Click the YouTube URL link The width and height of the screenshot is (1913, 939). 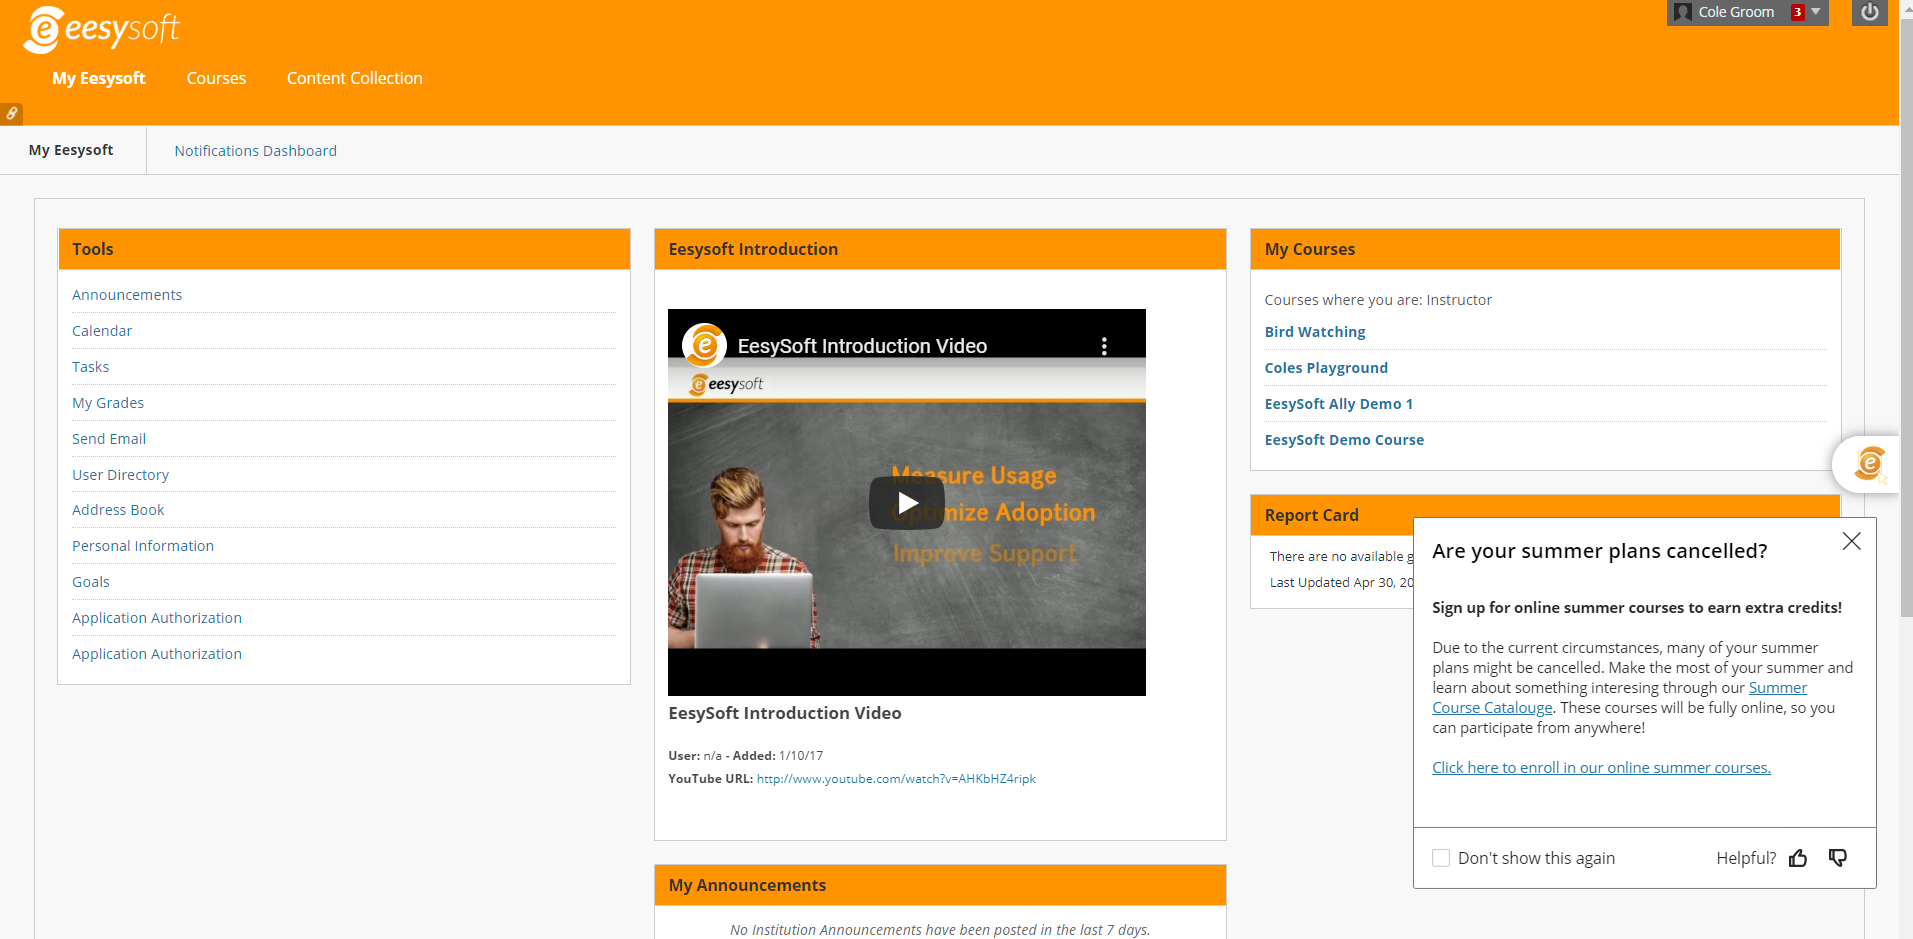click(x=896, y=779)
